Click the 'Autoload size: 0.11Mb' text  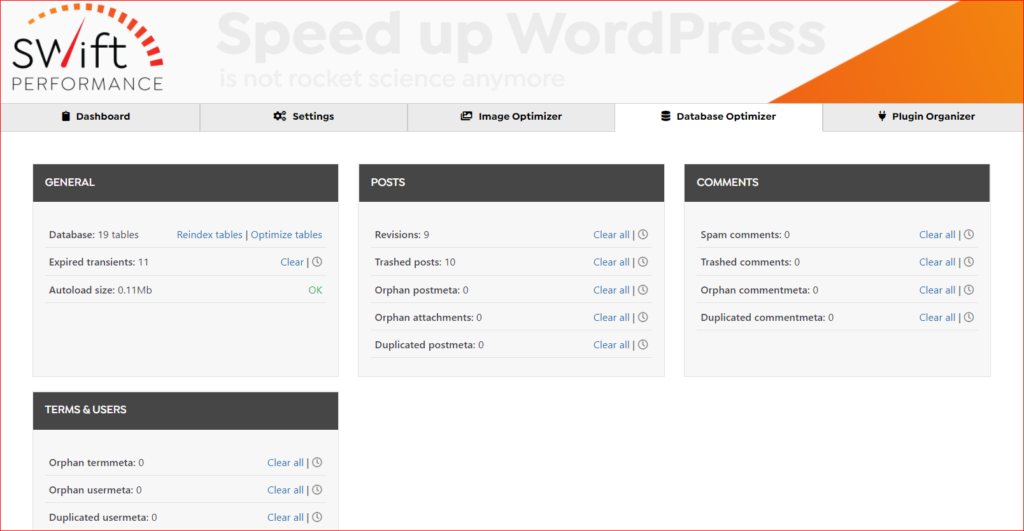pos(100,290)
